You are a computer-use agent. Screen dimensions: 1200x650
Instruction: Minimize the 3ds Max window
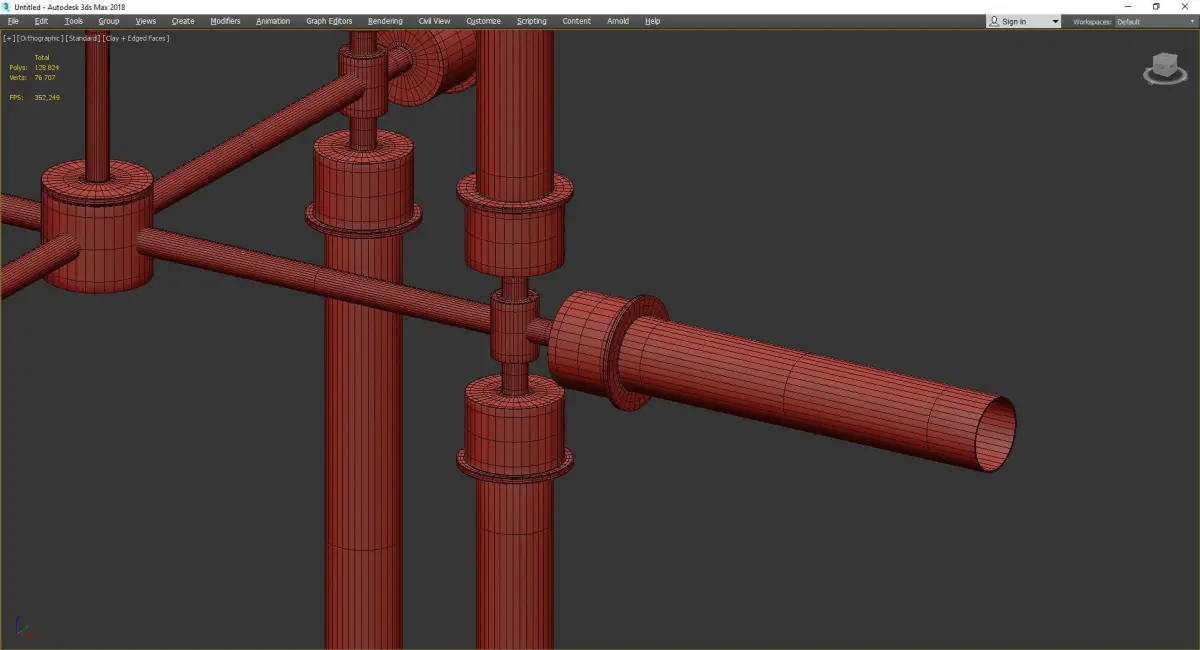1128,7
